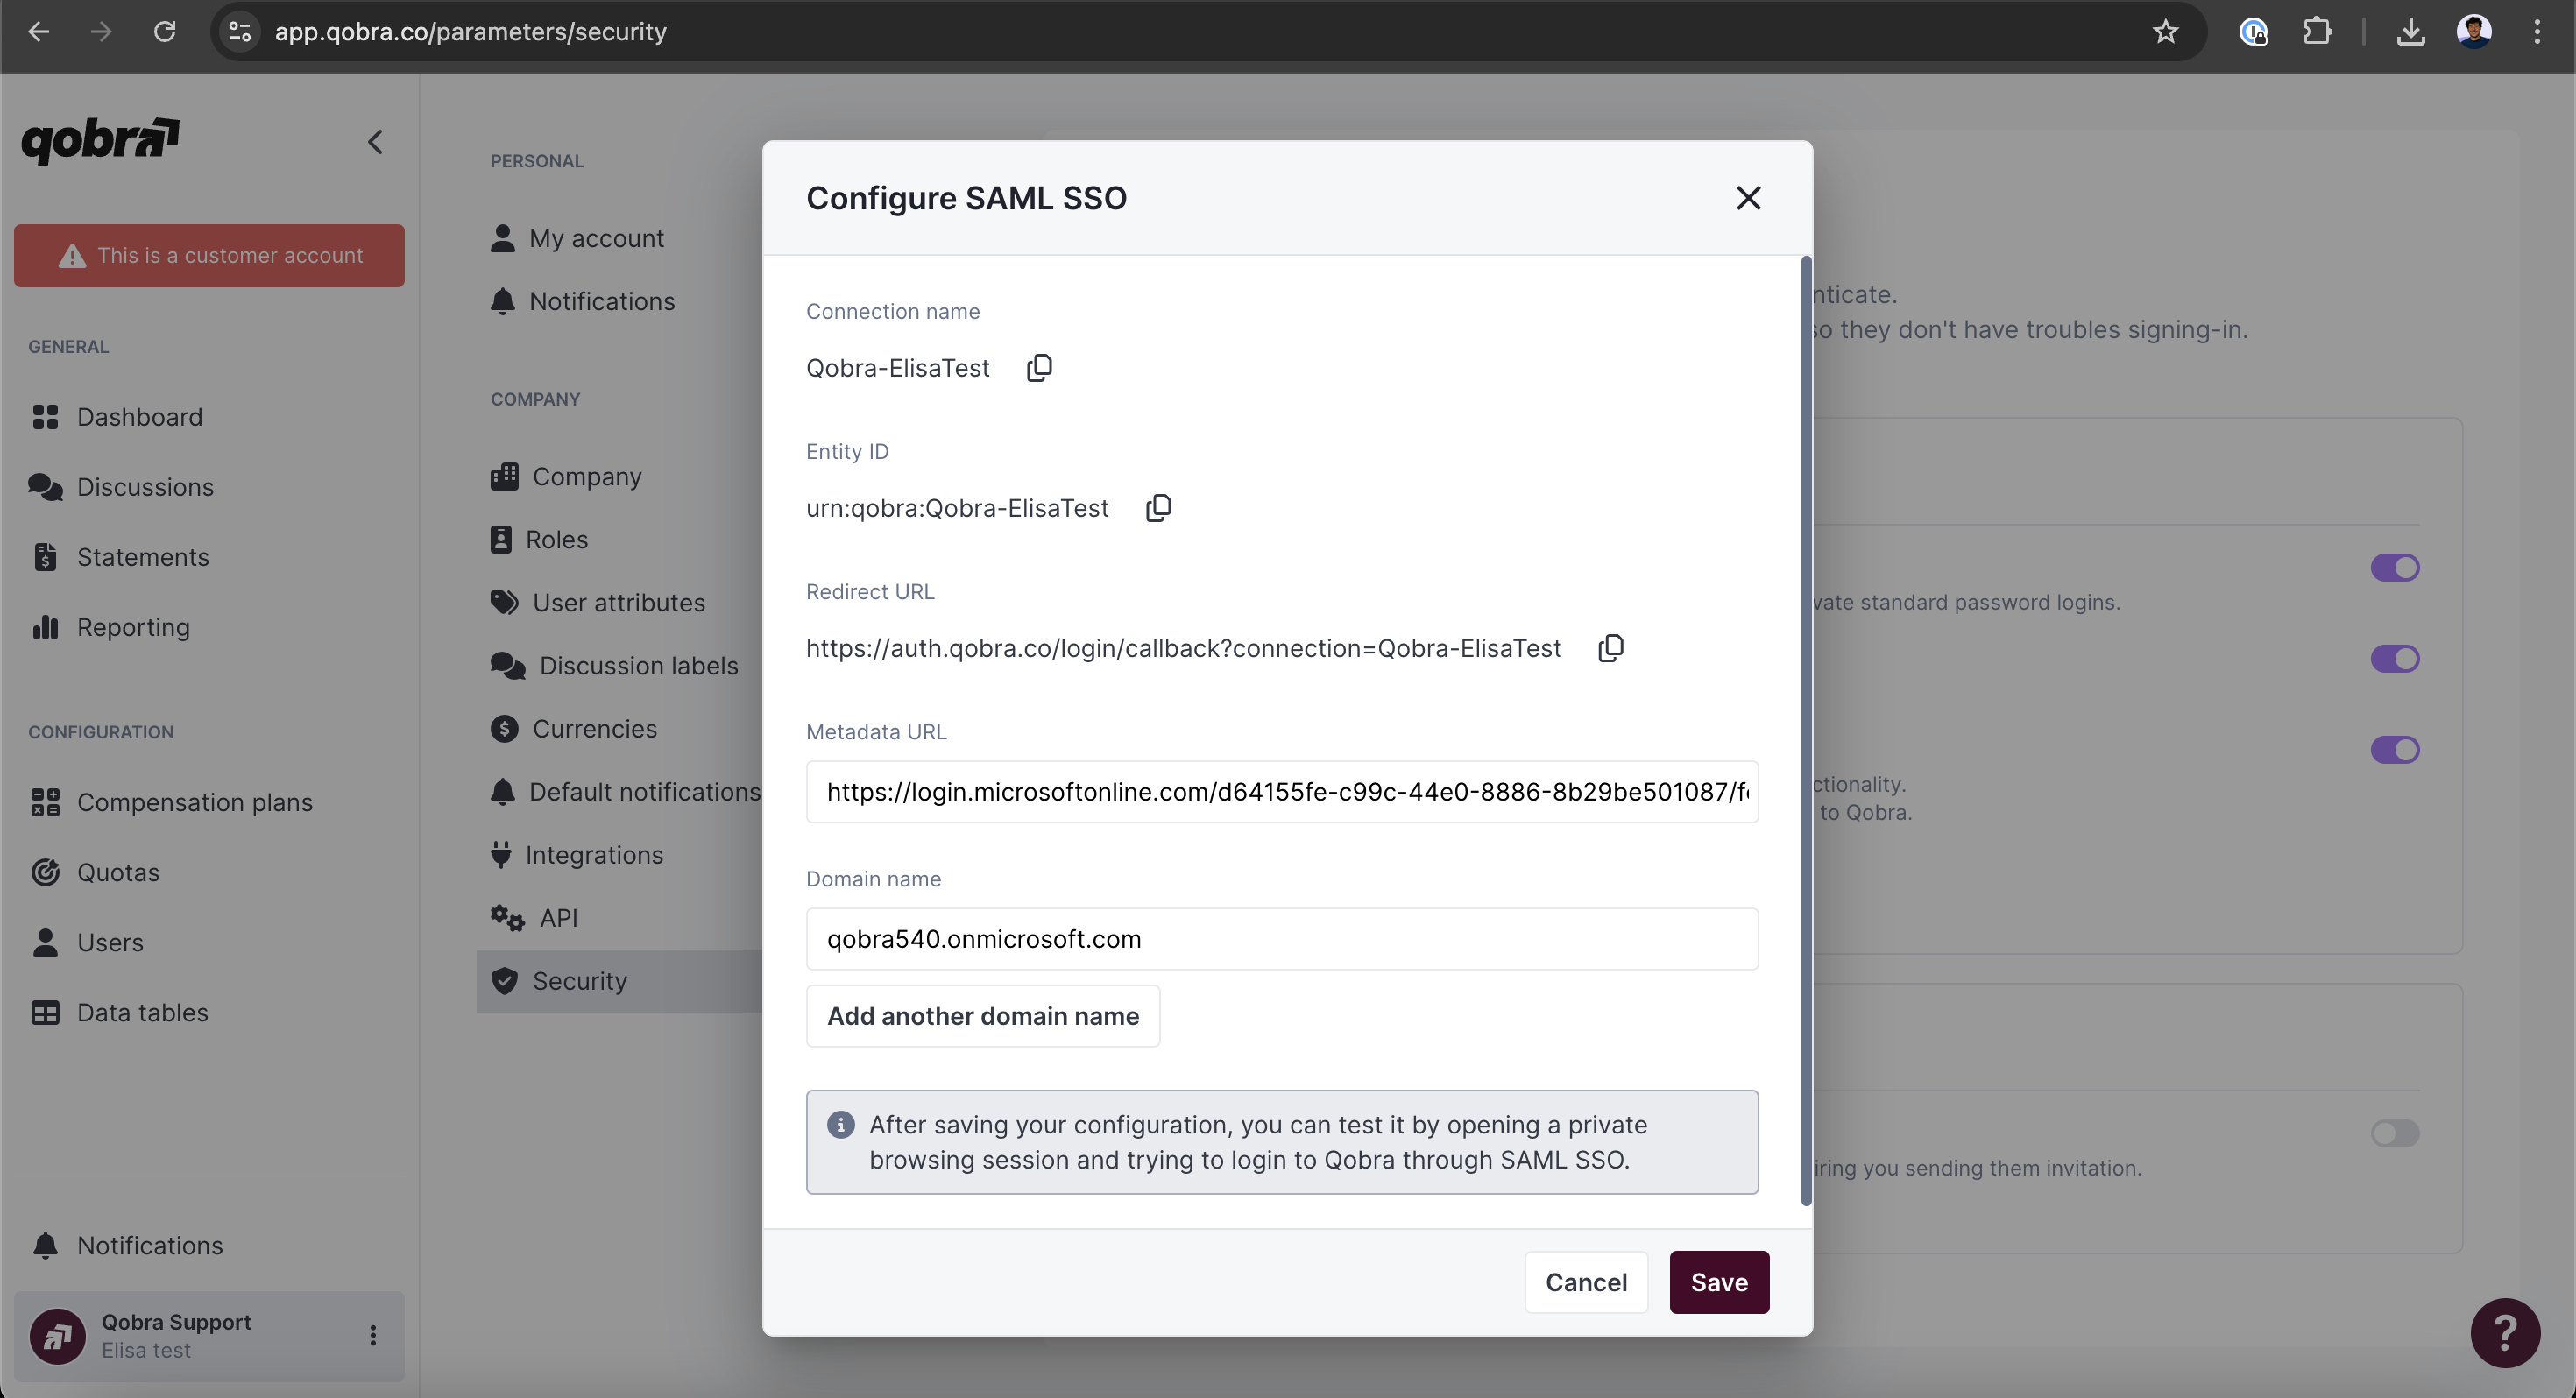Bookmark this page with the star
Viewport: 2576px width, 1398px height.
[x=2165, y=32]
